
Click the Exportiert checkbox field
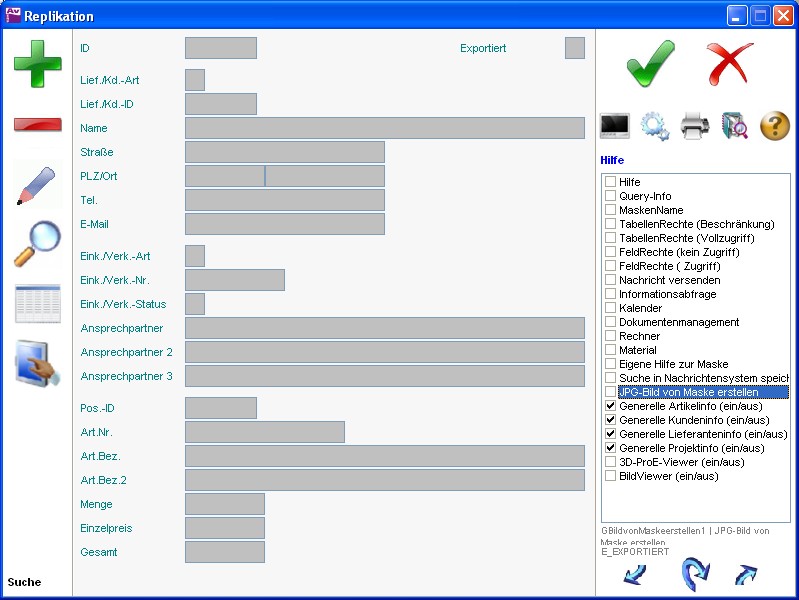point(574,48)
